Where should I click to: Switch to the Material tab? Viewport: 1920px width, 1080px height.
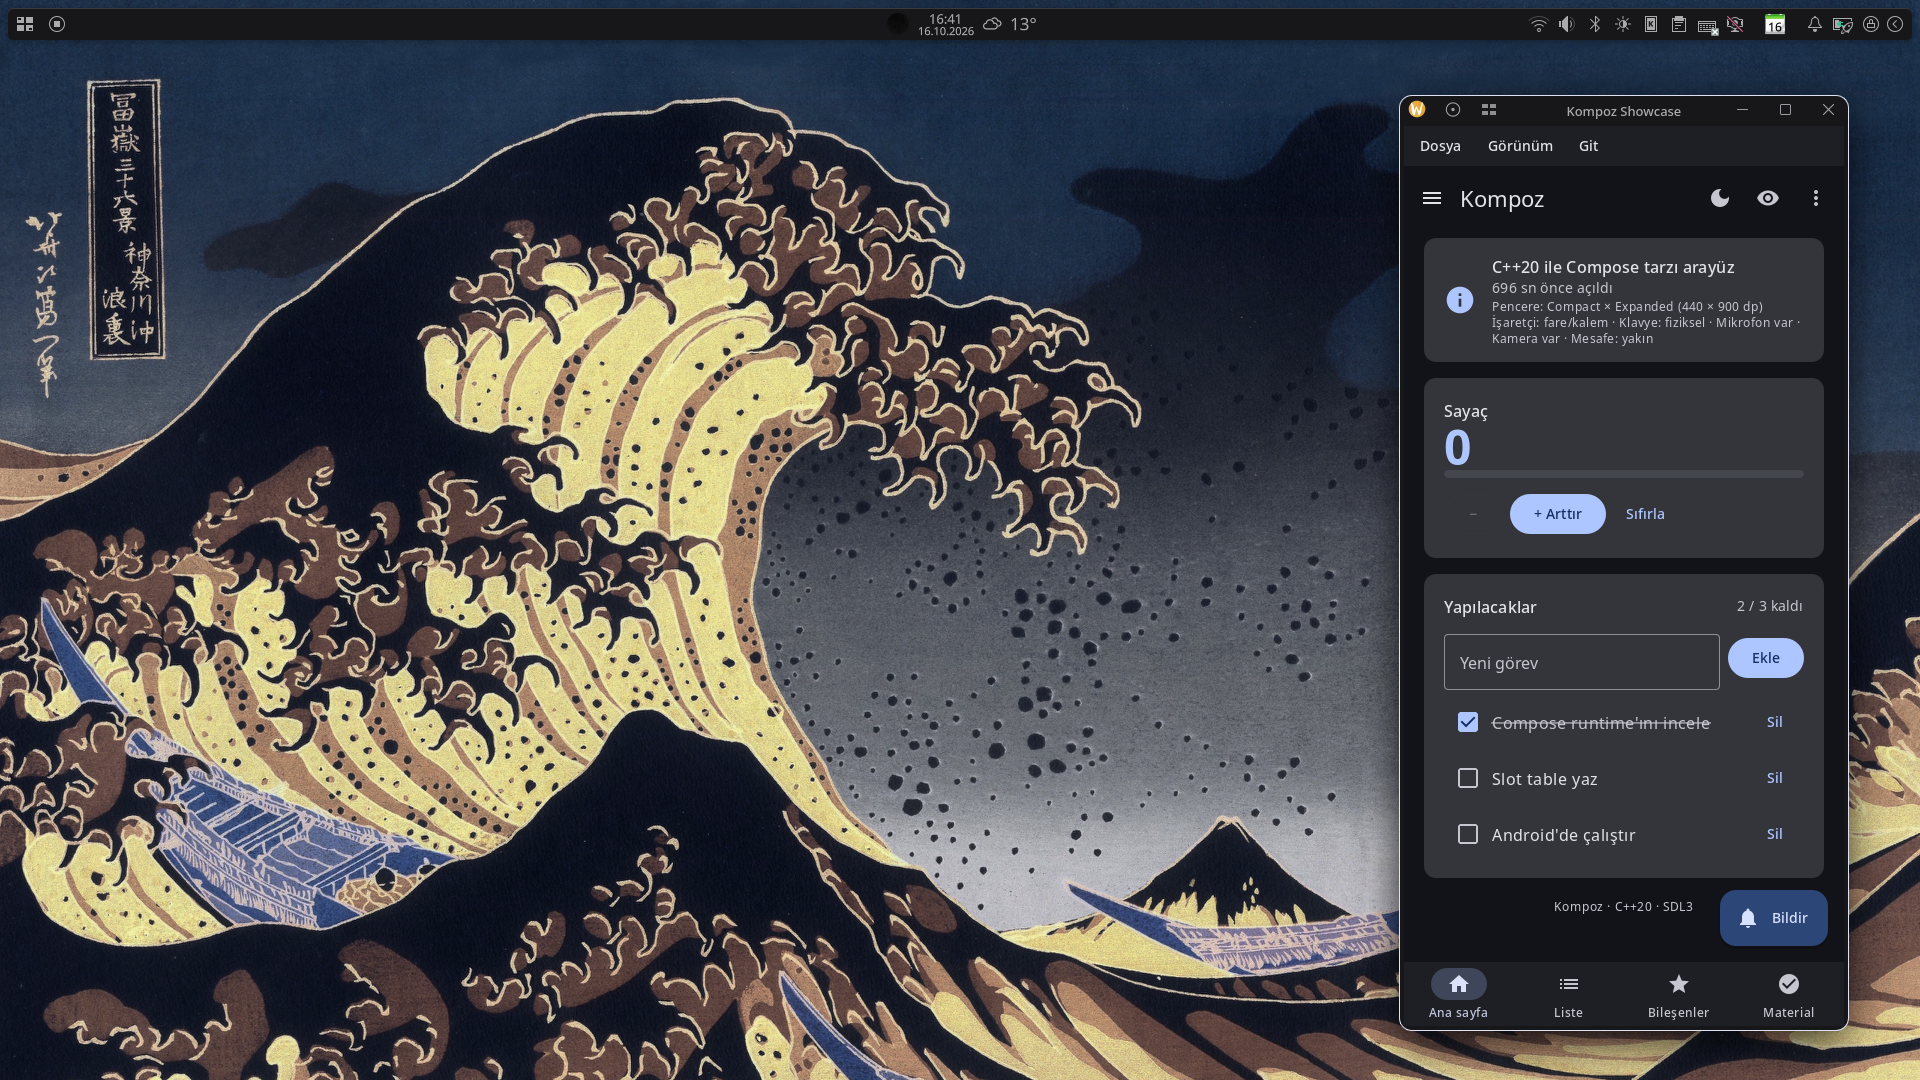[x=1789, y=995]
